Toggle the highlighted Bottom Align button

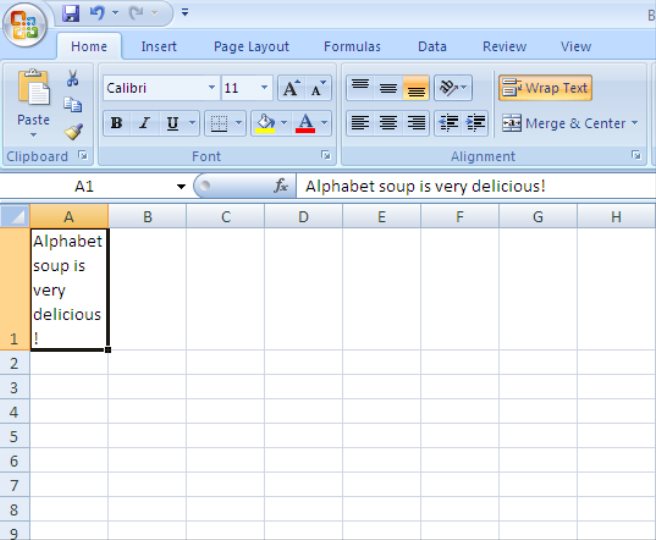[x=416, y=88]
